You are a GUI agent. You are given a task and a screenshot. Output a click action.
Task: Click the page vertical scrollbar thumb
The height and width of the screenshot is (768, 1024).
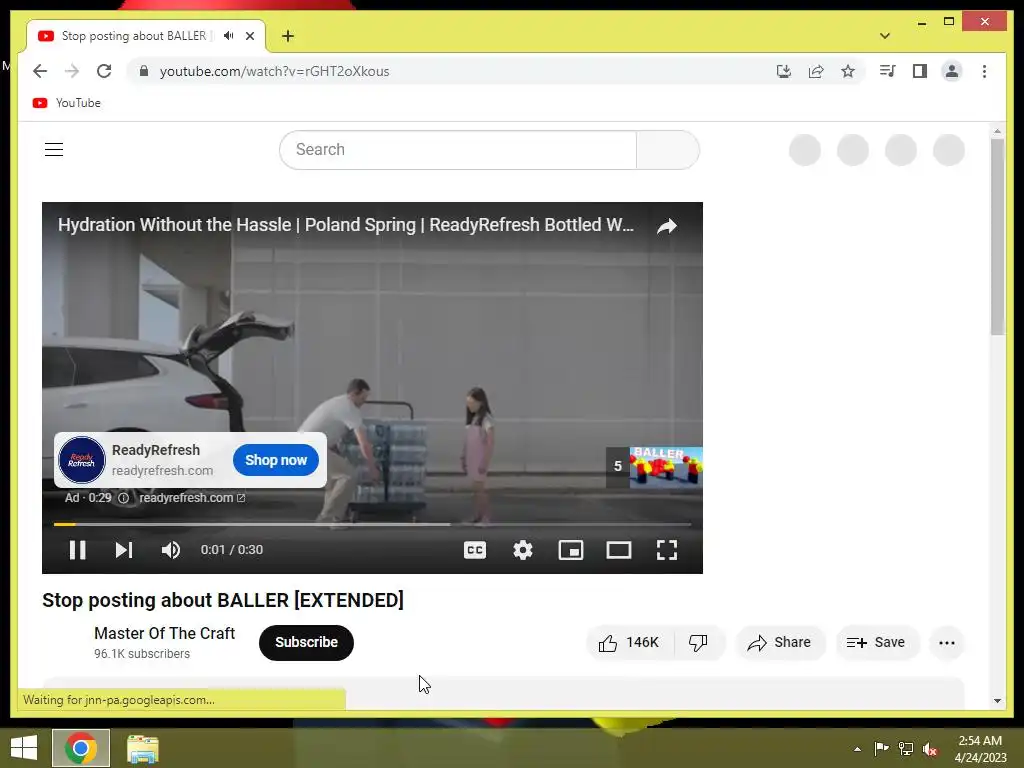pos(997,238)
